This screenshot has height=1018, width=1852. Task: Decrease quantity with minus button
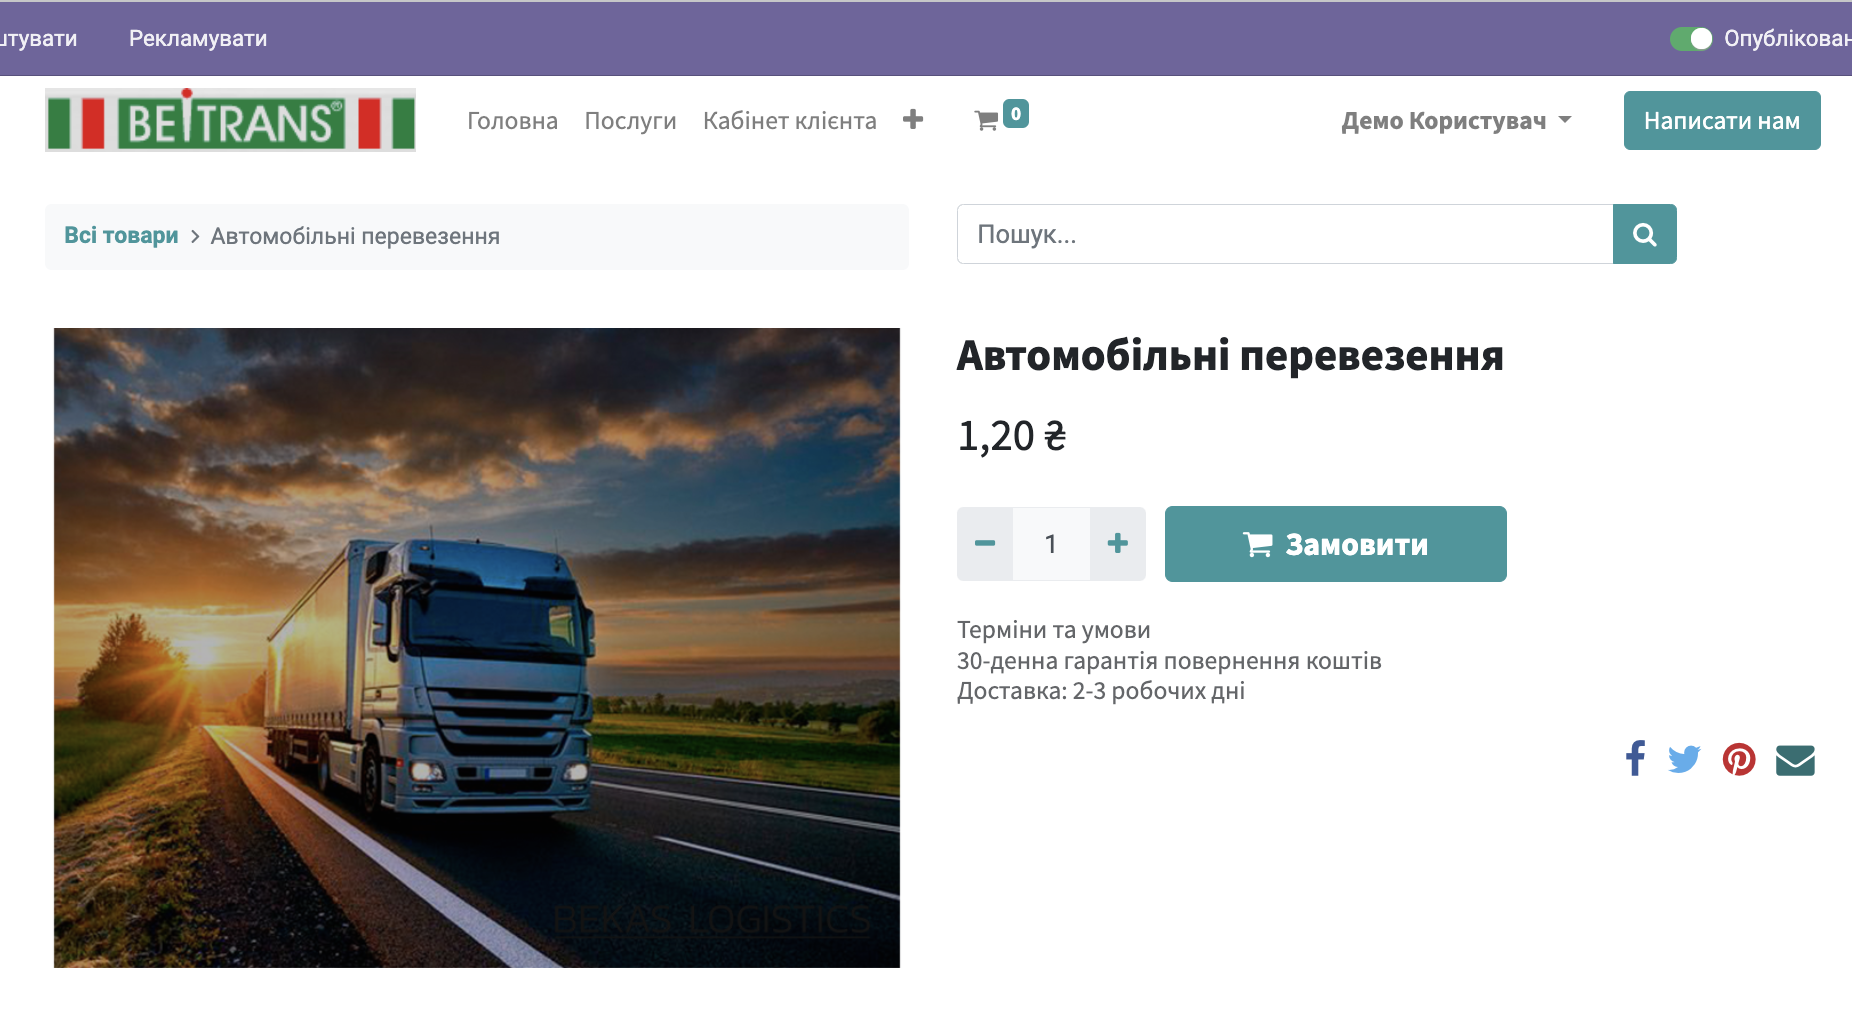tap(985, 544)
